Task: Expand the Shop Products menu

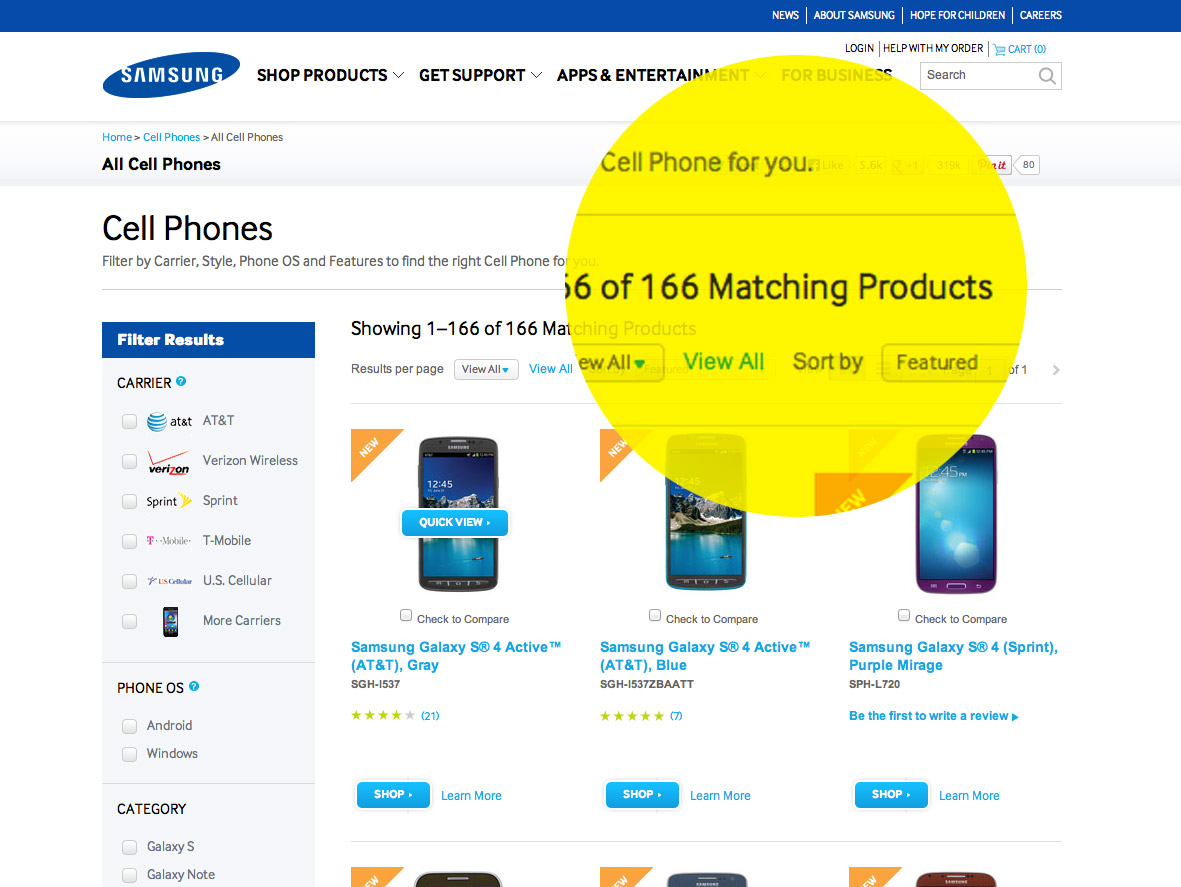Action: point(331,75)
